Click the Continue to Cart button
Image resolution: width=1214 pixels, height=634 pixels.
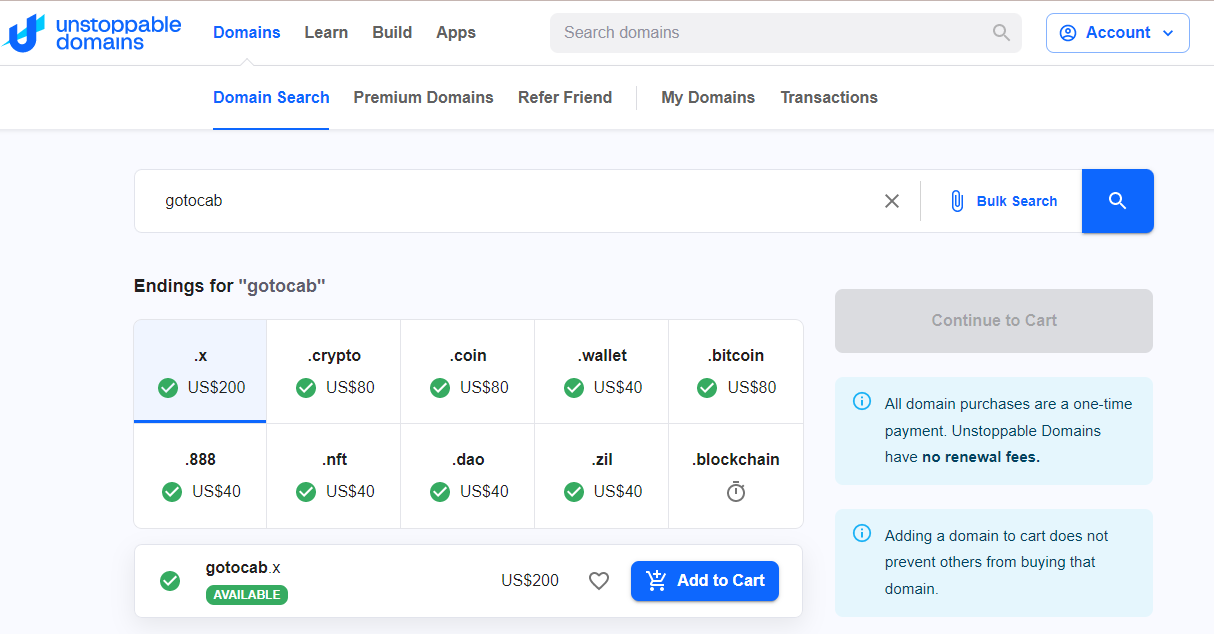pyautogui.click(x=994, y=321)
